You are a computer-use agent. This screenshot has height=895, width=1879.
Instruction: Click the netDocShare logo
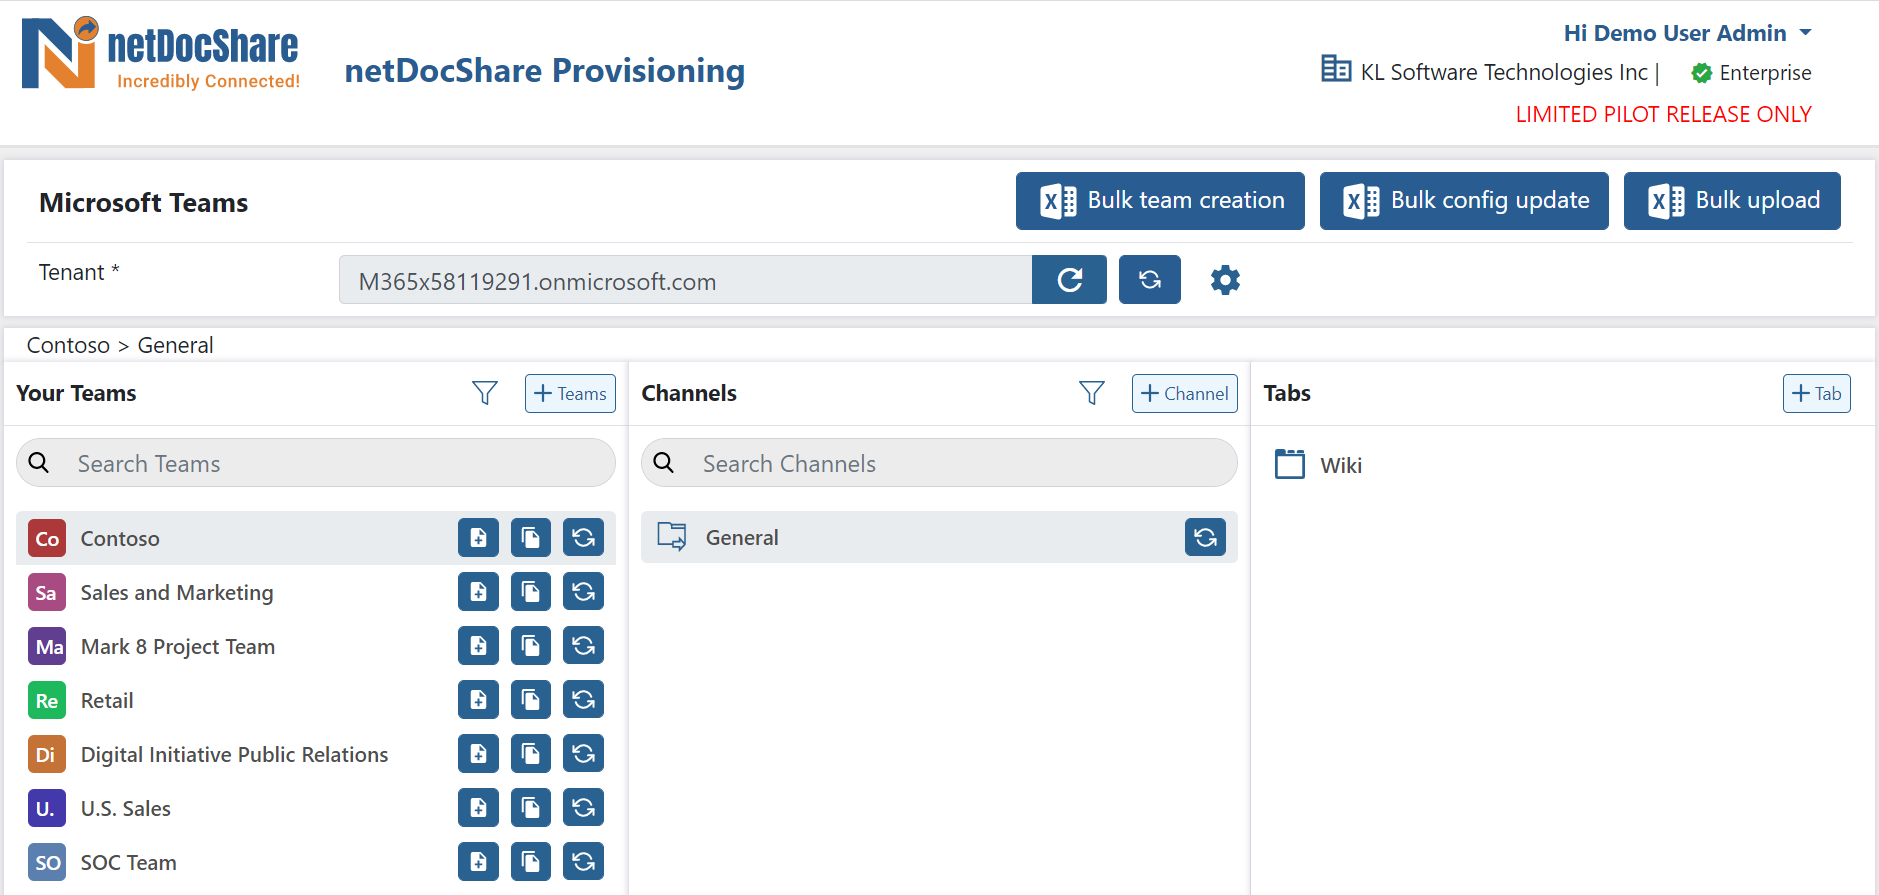[x=160, y=54]
